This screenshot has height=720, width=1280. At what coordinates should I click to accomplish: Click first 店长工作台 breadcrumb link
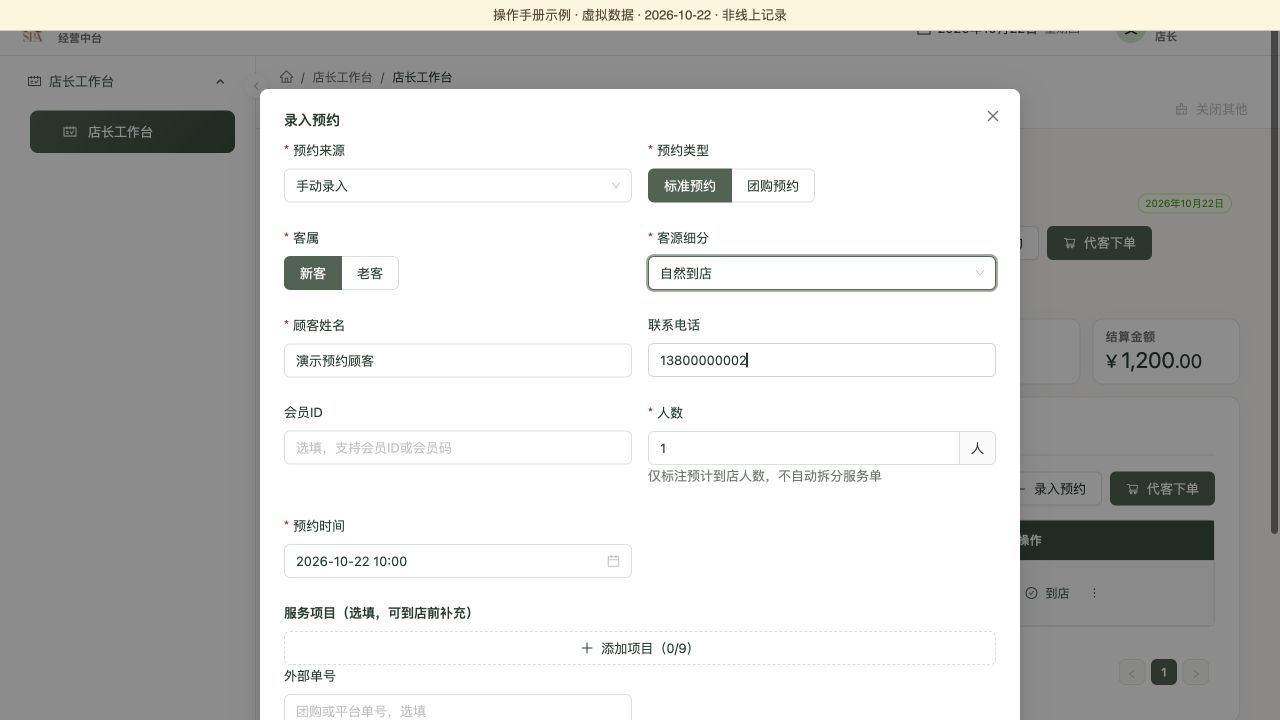tap(342, 77)
